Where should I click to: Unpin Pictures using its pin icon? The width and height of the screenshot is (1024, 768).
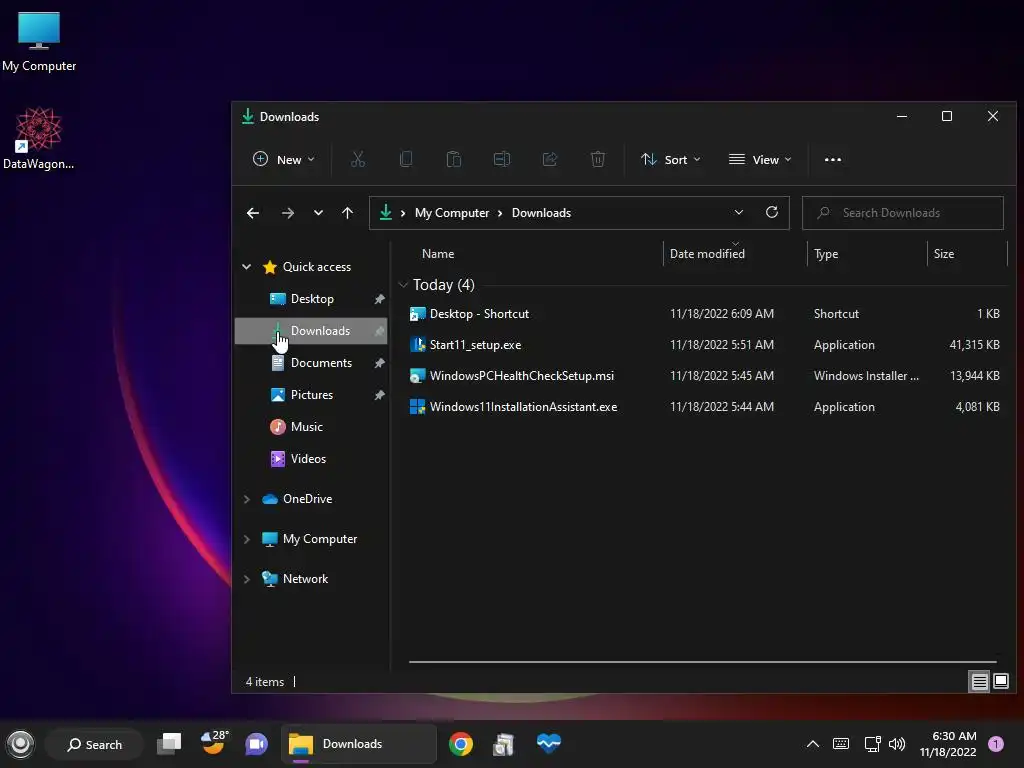pos(379,395)
